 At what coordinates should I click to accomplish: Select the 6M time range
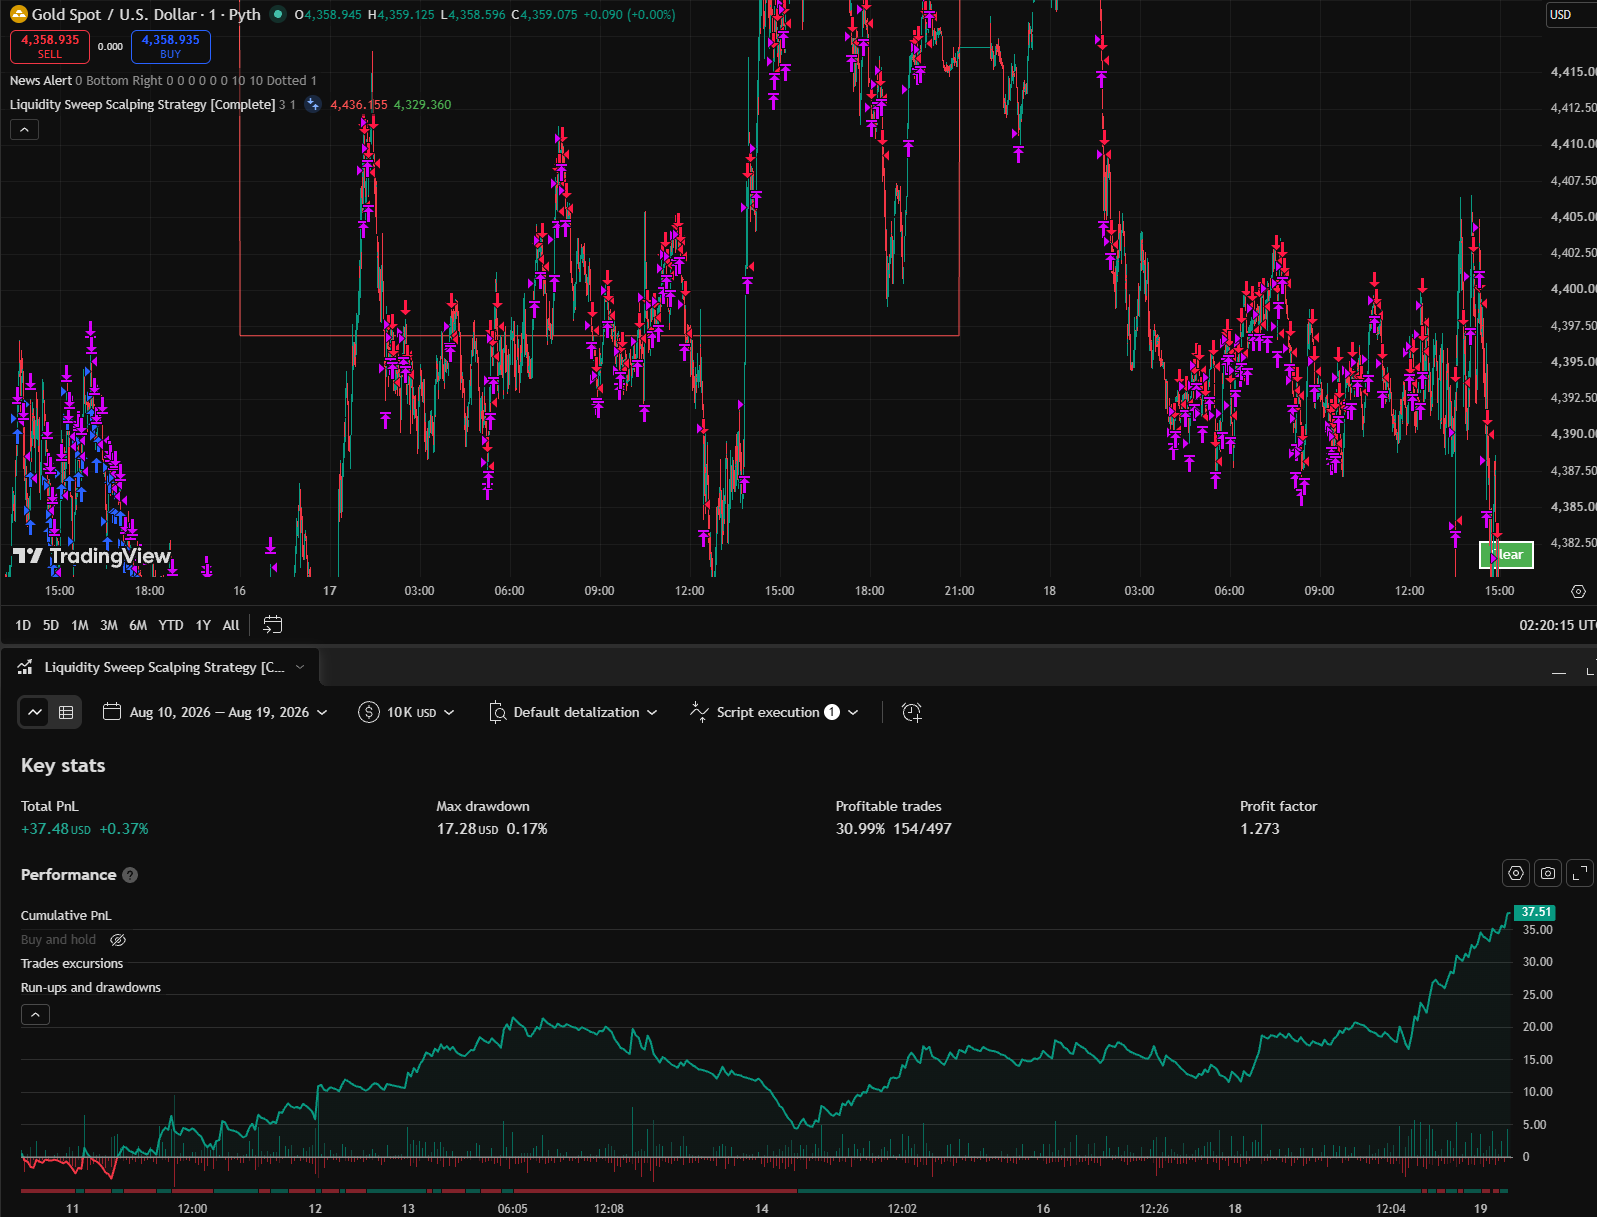click(x=138, y=625)
